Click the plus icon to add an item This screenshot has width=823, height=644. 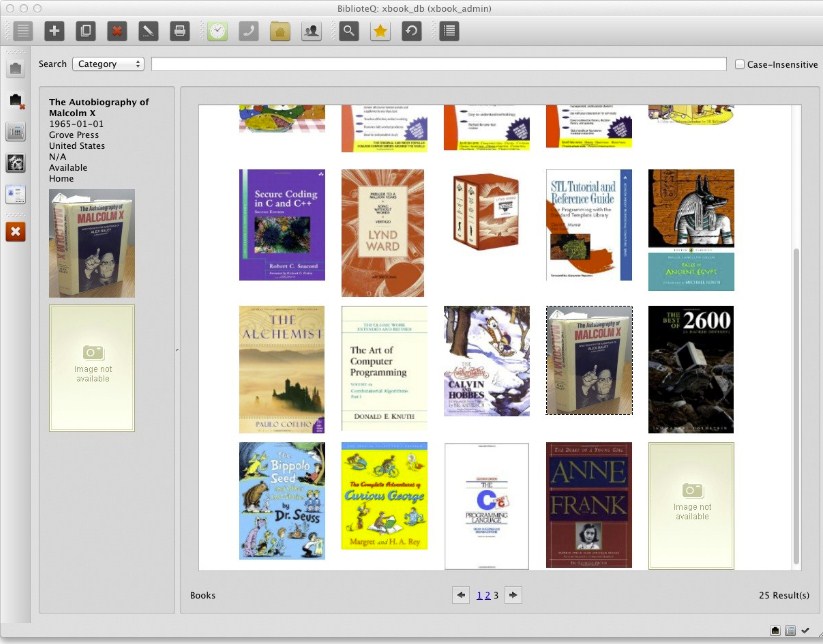point(54,31)
